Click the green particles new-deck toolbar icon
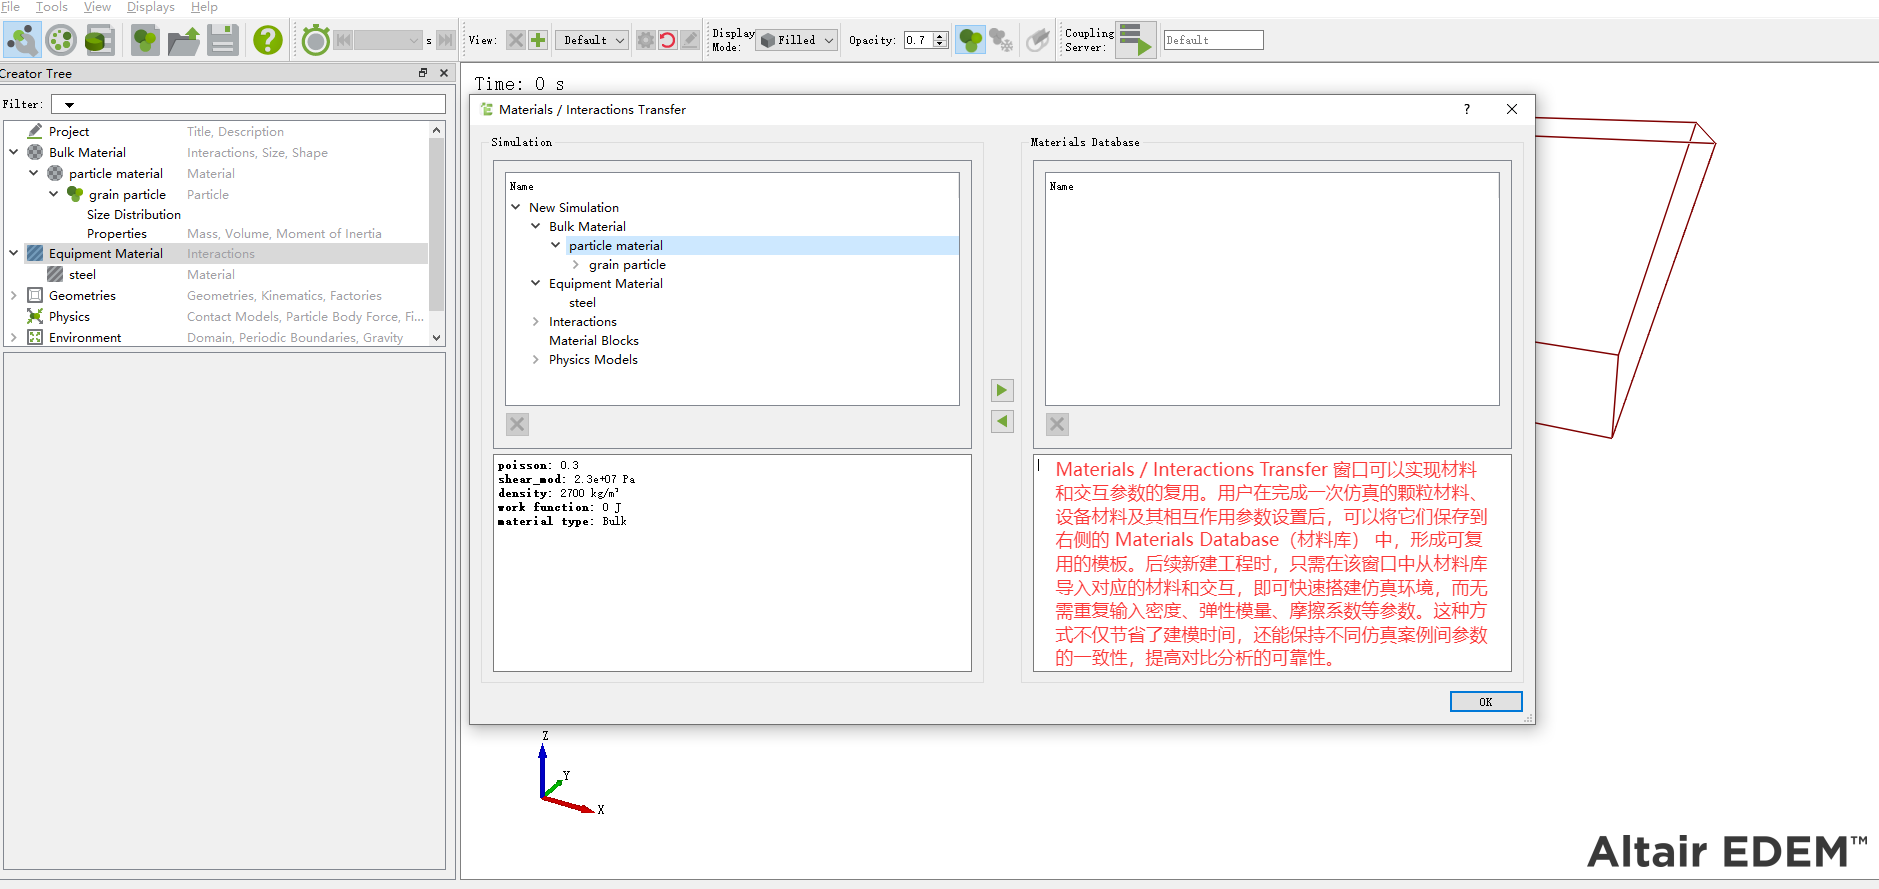Viewport: 1879px width, 889px height. (146, 40)
